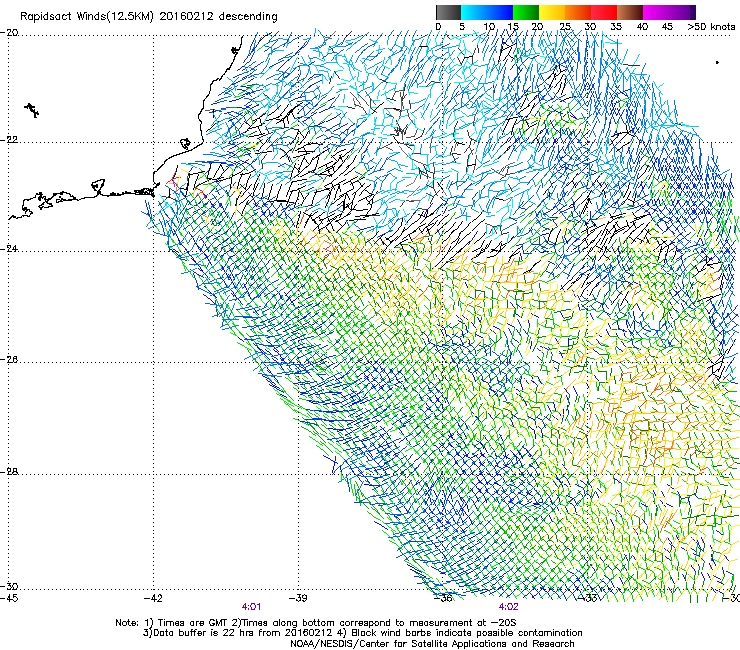
Task: Click the small island outline near -44.5 longitude
Action: pyautogui.click(x=32, y=110)
